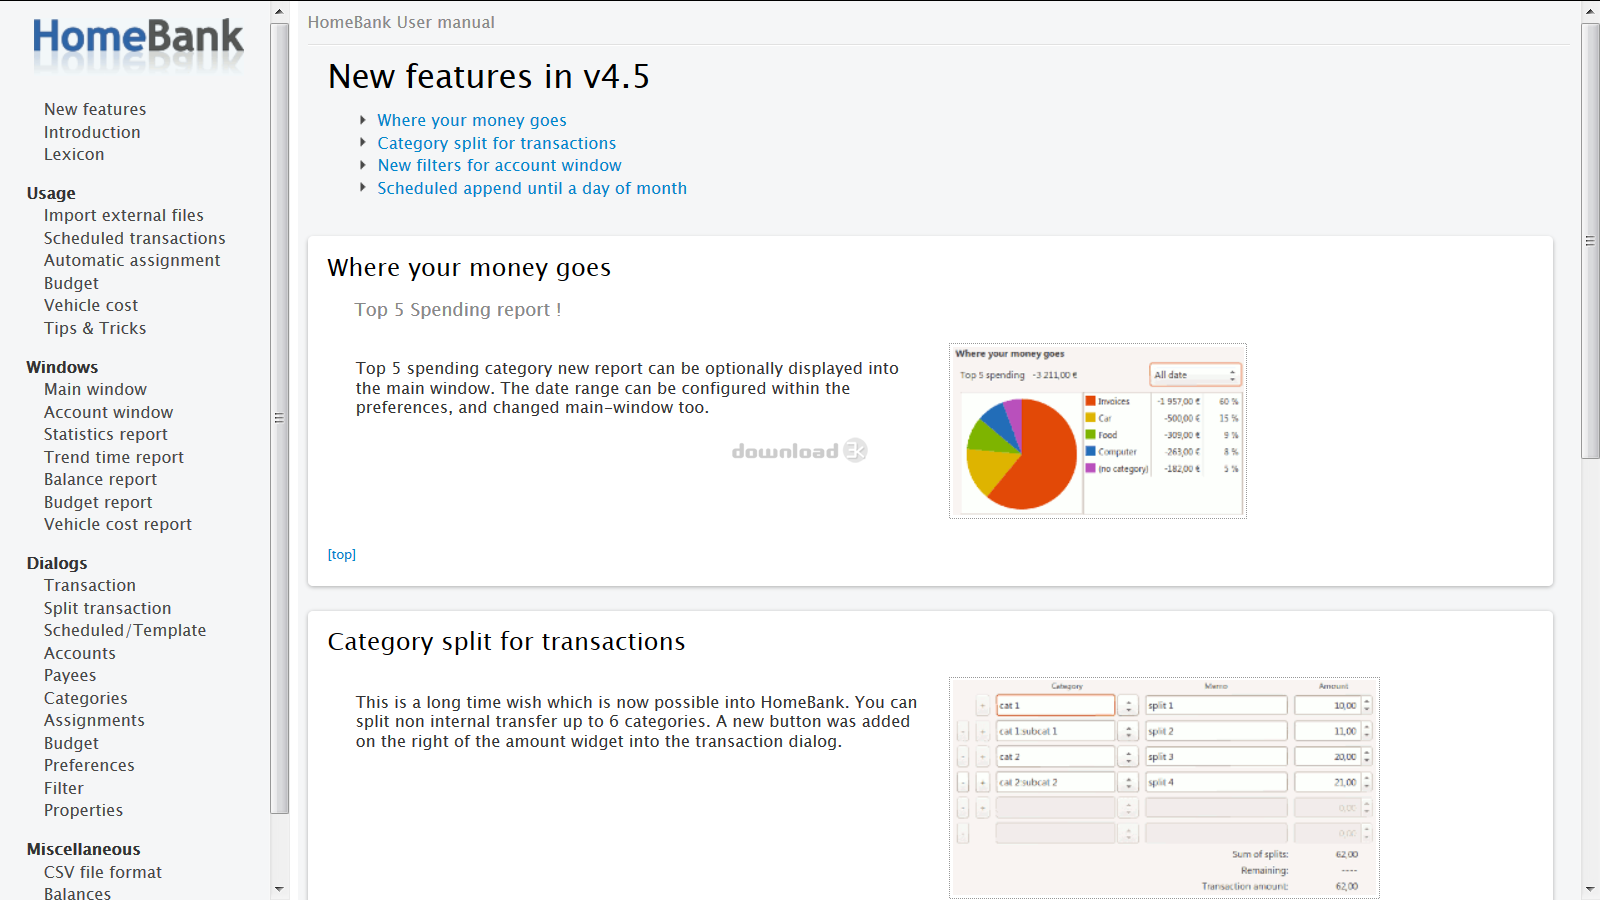This screenshot has width=1600, height=900.
Task: Open Scheduled transactions help page
Action: tap(135, 238)
